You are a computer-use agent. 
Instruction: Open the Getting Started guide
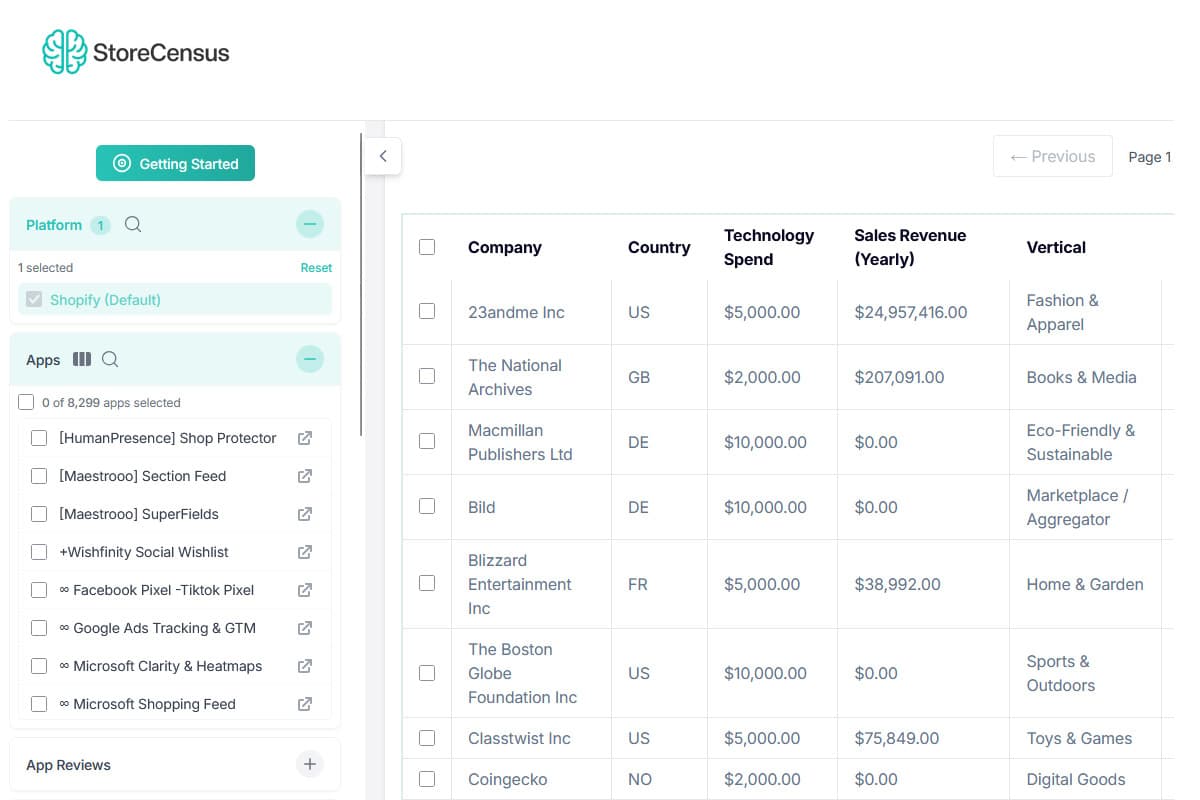click(175, 162)
